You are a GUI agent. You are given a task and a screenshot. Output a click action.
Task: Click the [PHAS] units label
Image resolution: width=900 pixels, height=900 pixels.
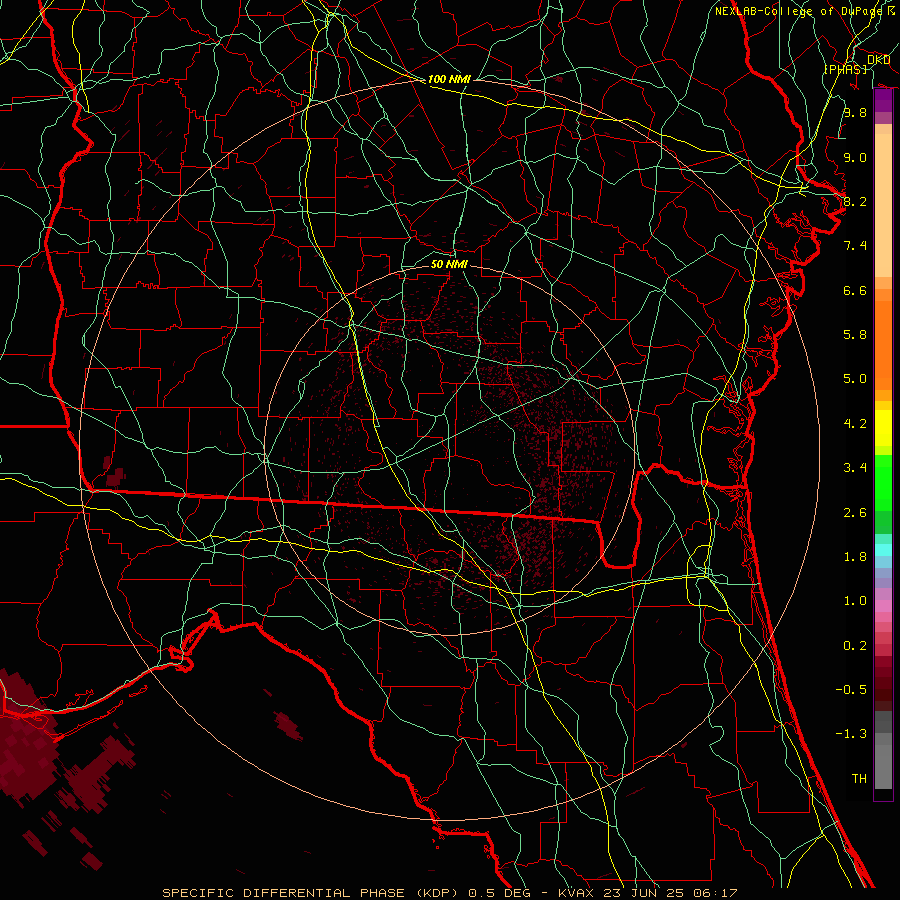(845, 69)
